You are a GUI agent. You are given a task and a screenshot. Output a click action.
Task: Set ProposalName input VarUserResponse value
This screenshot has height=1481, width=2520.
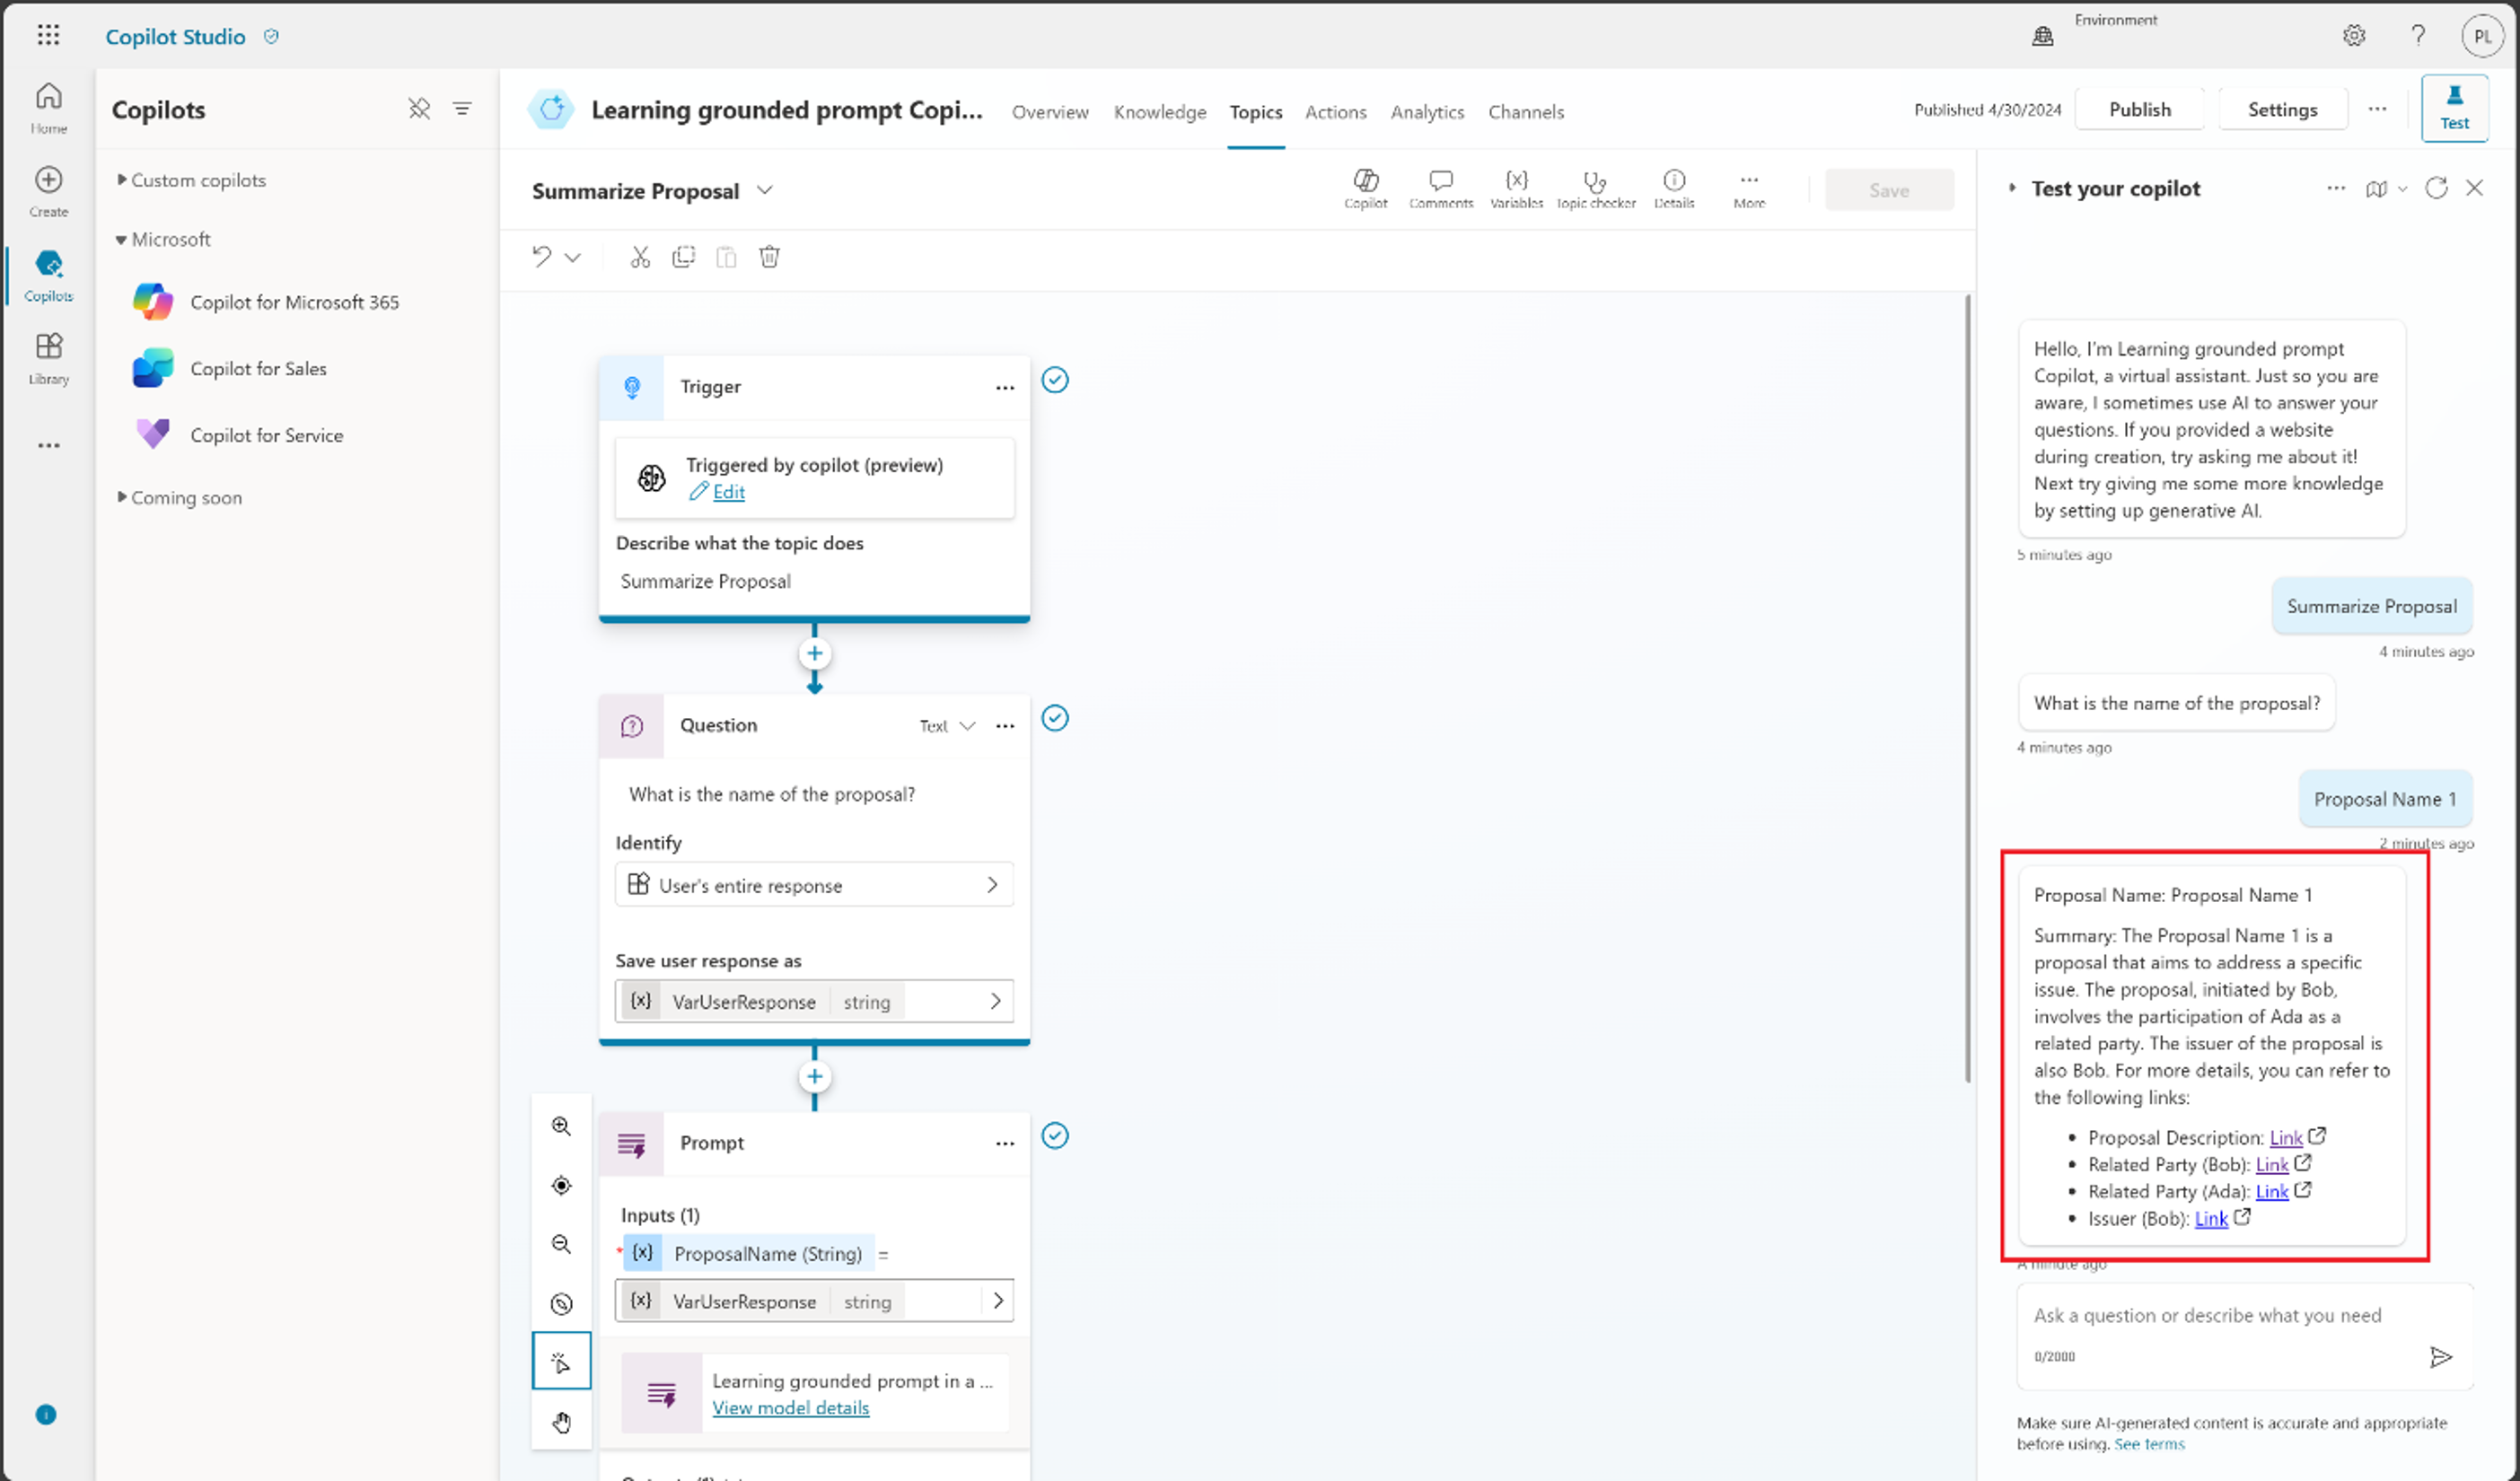(x=814, y=1301)
